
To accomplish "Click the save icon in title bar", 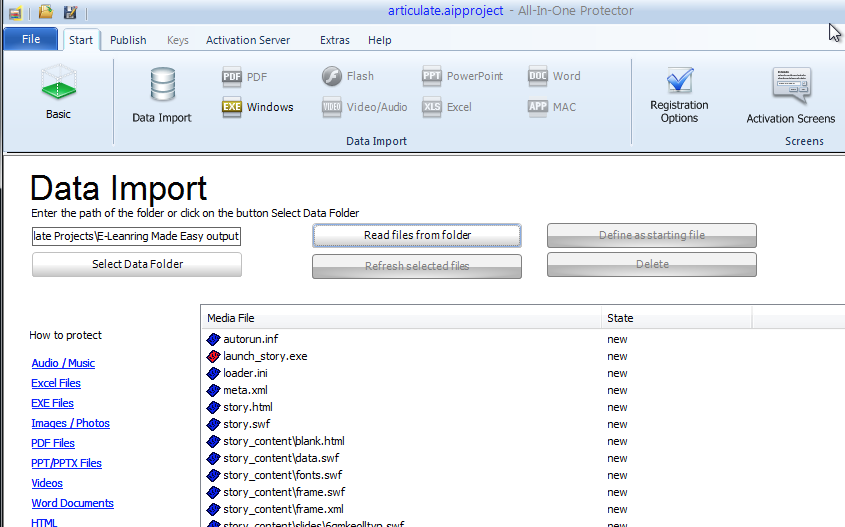I will tap(70, 12).
